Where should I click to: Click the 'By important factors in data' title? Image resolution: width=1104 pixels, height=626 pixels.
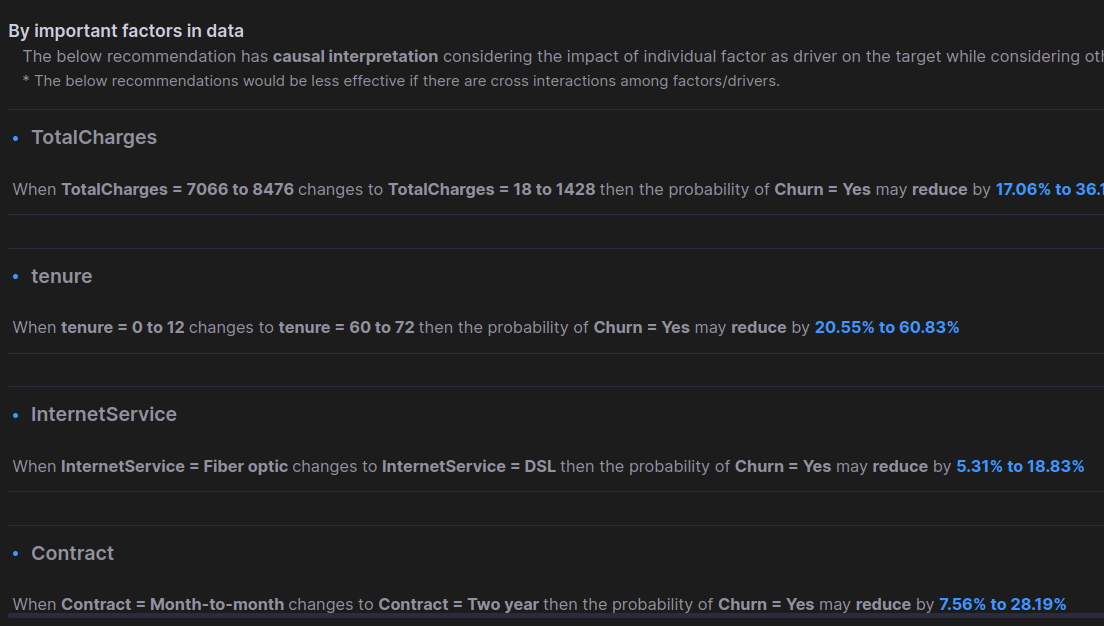click(x=126, y=31)
